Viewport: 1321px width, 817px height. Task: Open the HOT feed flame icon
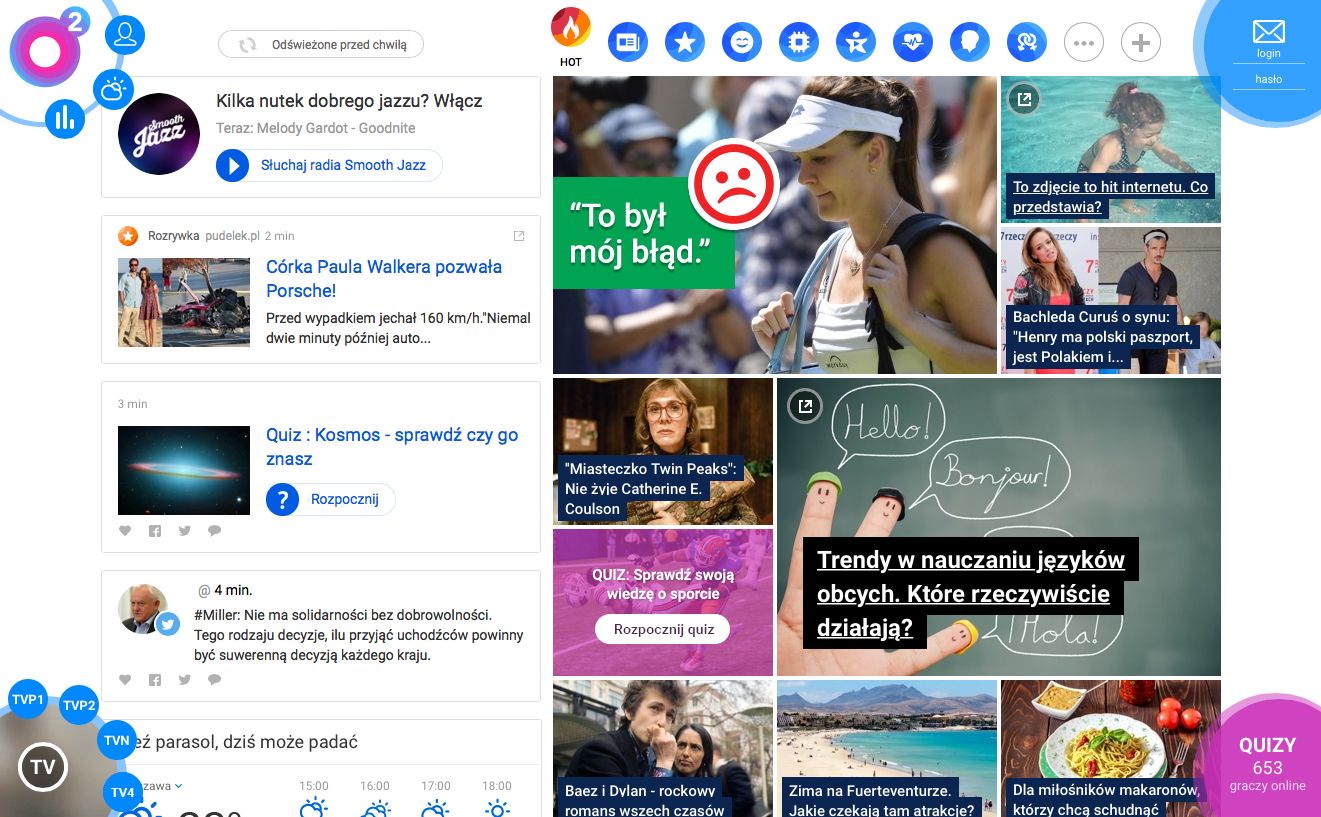click(570, 30)
